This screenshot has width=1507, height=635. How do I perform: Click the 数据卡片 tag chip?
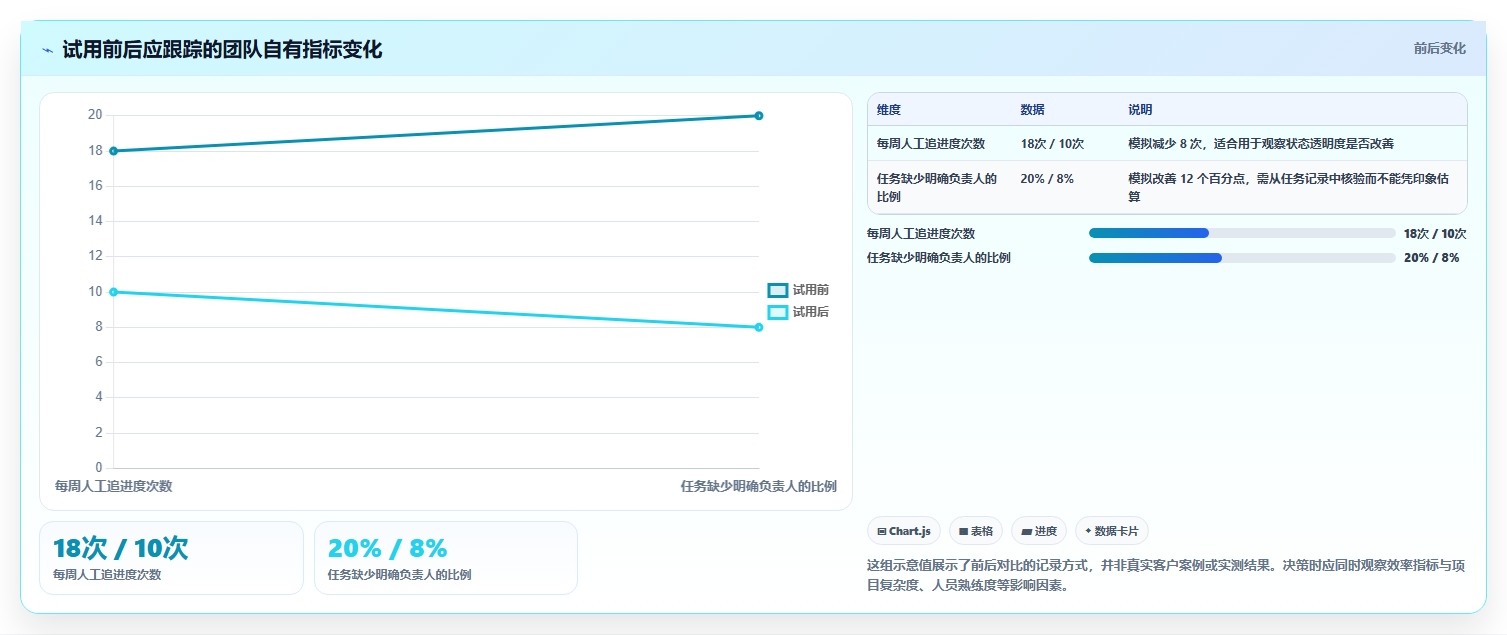1112,531
